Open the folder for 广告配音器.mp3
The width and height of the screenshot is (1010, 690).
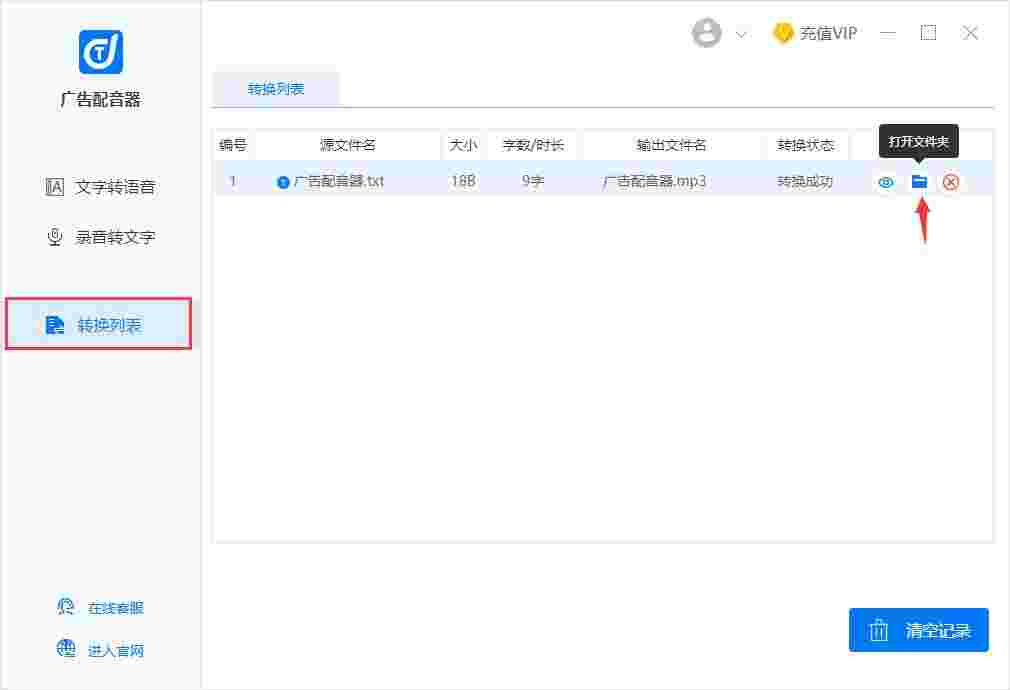click(x=919, y=182)
